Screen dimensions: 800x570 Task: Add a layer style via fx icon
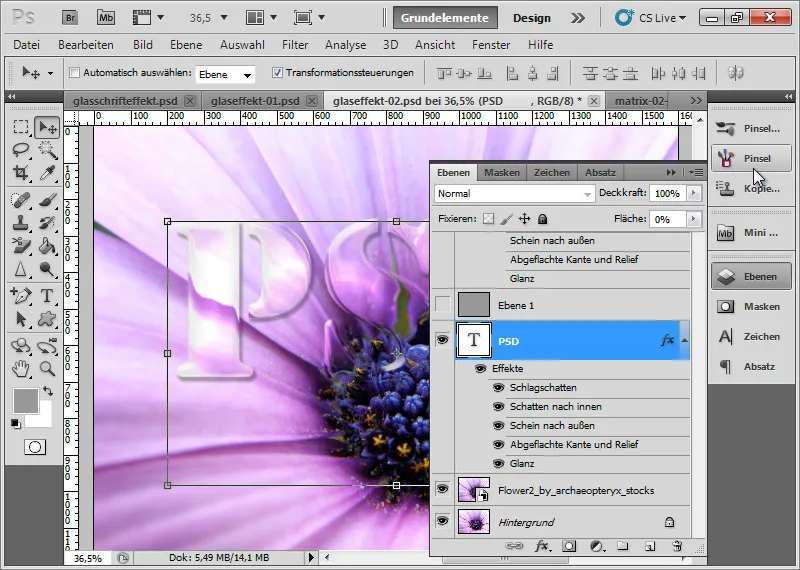(x=542, y=546)
